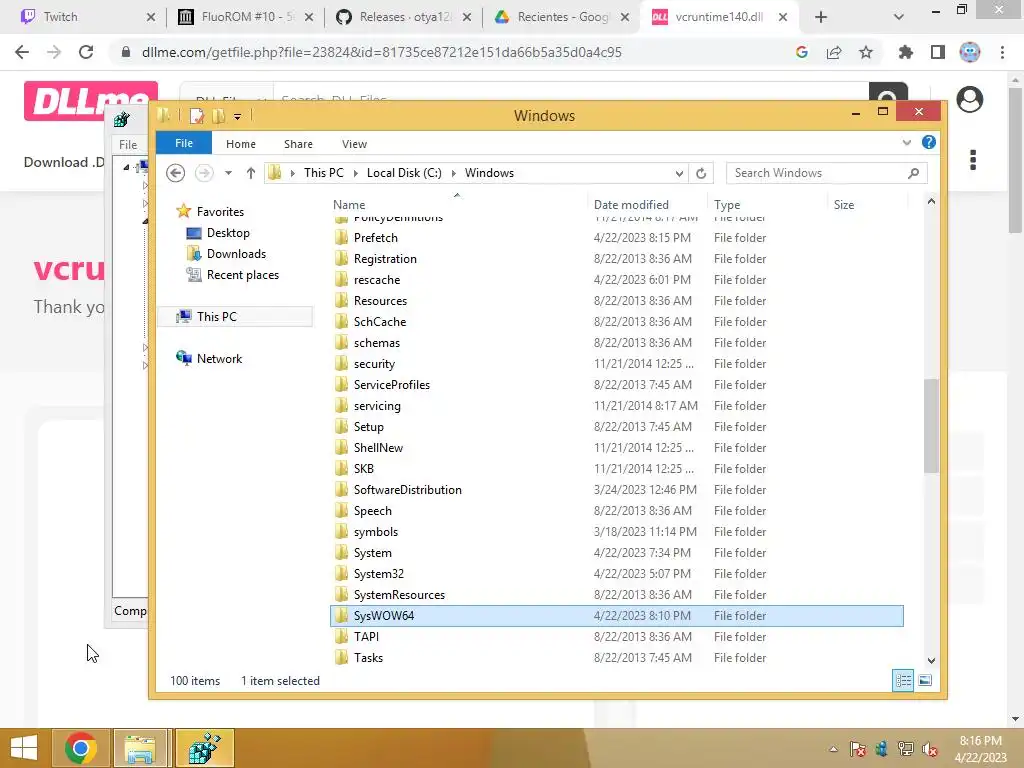Expand breadcrumb arrow after This PC

tap(355, 173)
